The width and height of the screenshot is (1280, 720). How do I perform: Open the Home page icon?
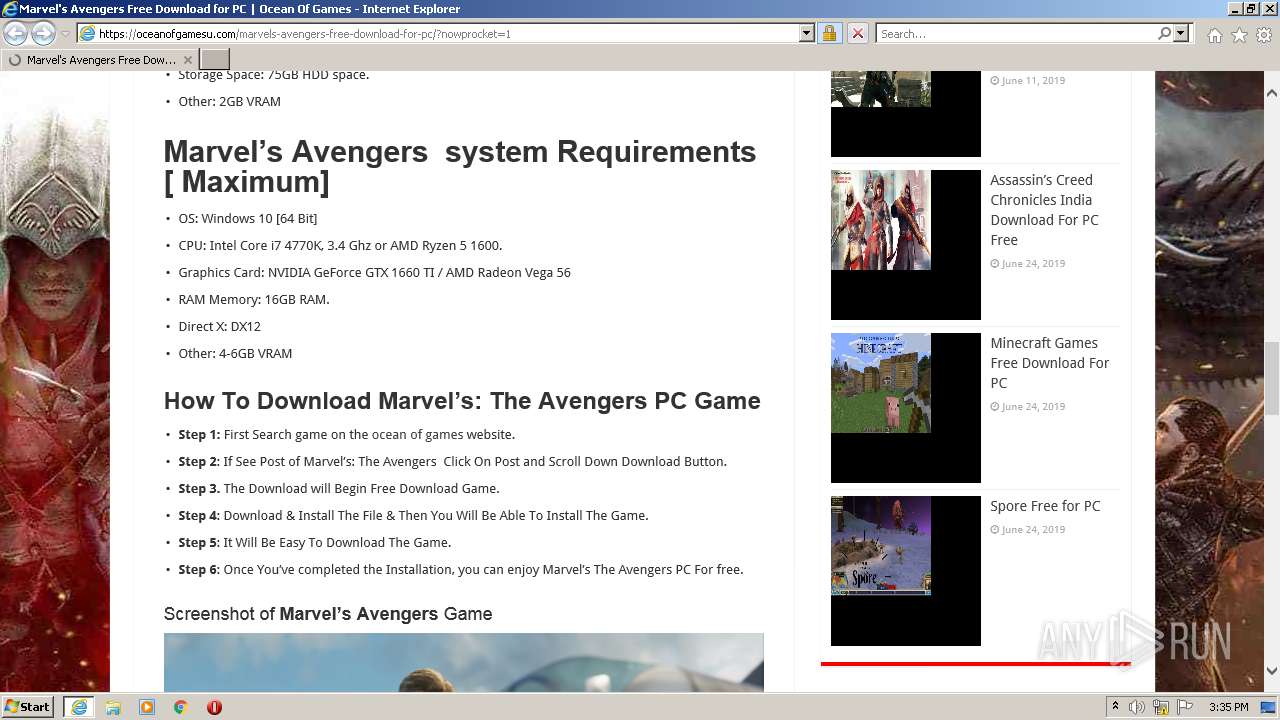pos(1214,35)
